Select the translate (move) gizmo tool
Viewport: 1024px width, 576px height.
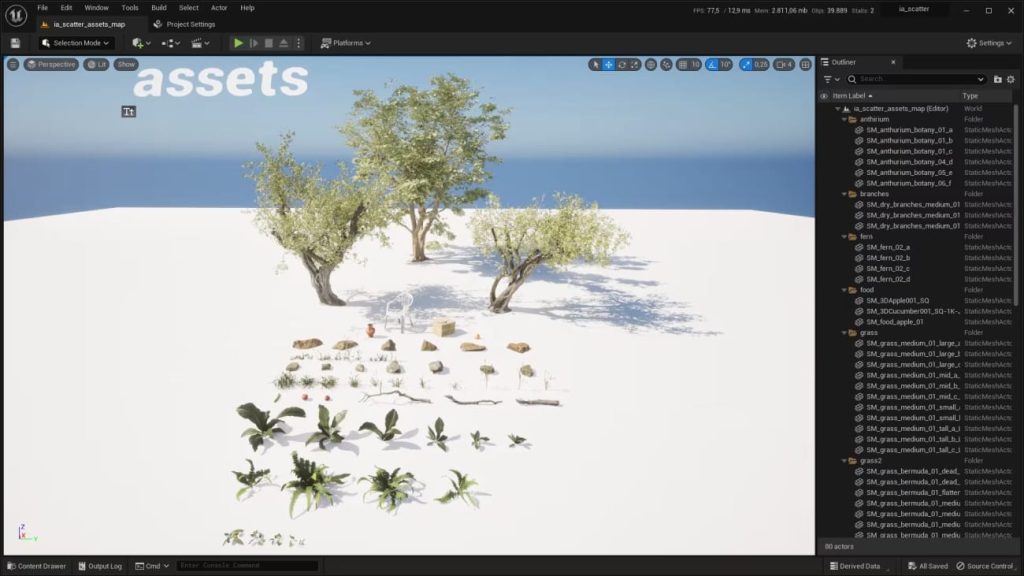point(609,64)
